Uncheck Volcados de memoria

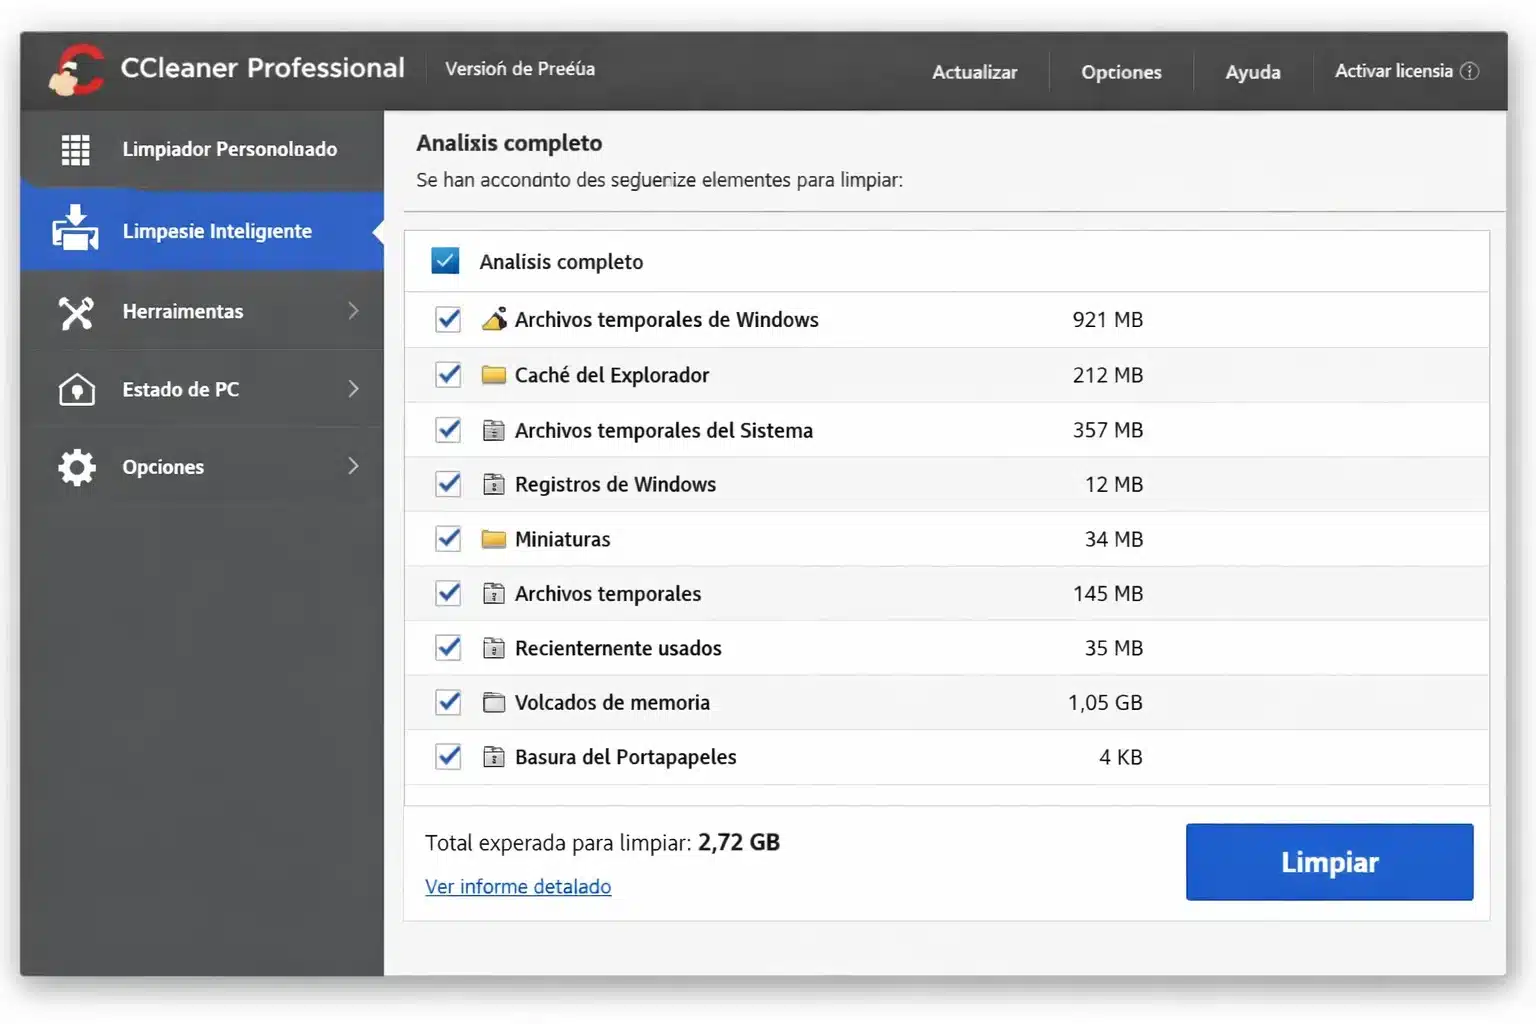tap(447, 702)
